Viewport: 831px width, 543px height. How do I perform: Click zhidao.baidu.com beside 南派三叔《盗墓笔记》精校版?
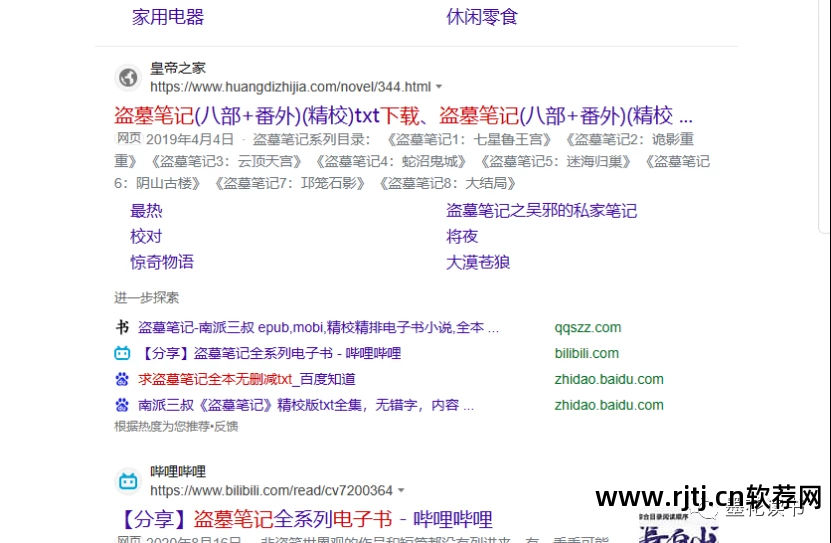[609, 405]
